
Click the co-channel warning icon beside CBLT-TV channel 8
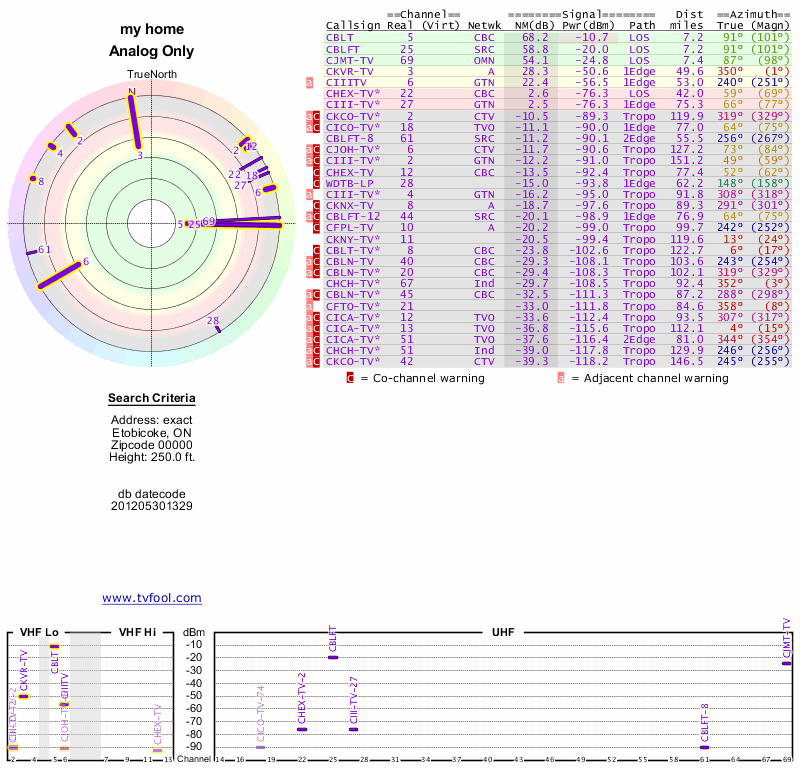[315, 249]
